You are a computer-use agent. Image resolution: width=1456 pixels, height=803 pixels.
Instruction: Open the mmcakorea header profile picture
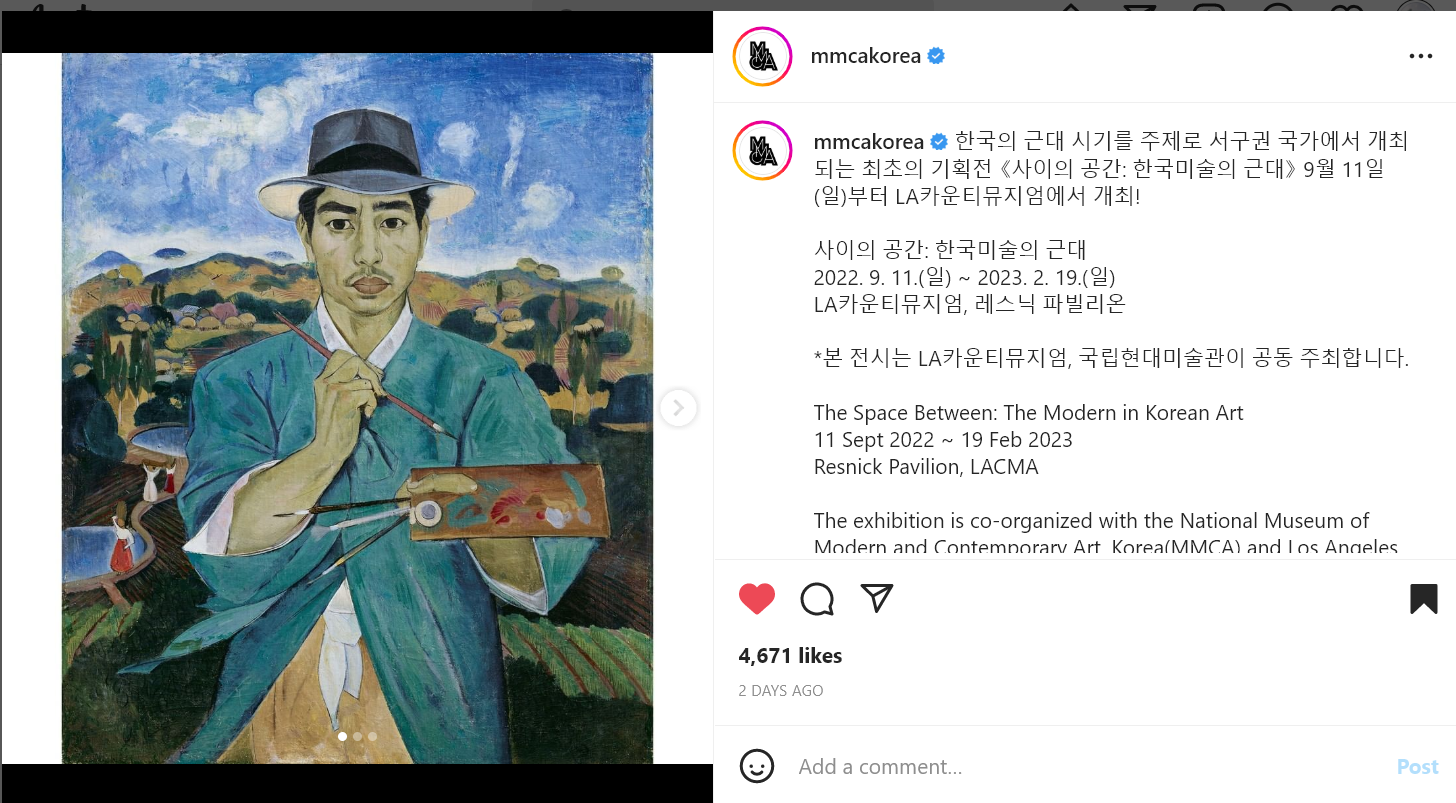coord(762,57)
